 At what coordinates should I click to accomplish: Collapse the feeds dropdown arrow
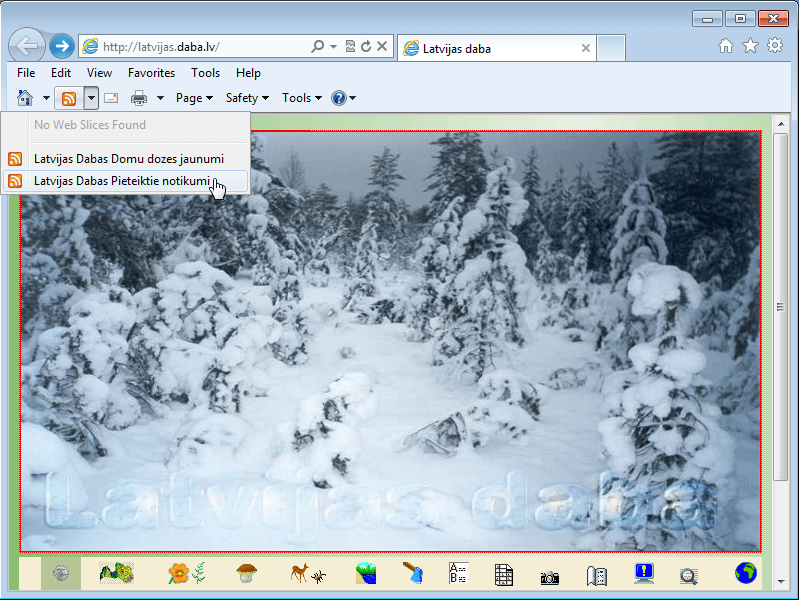(x=91, y=97)
